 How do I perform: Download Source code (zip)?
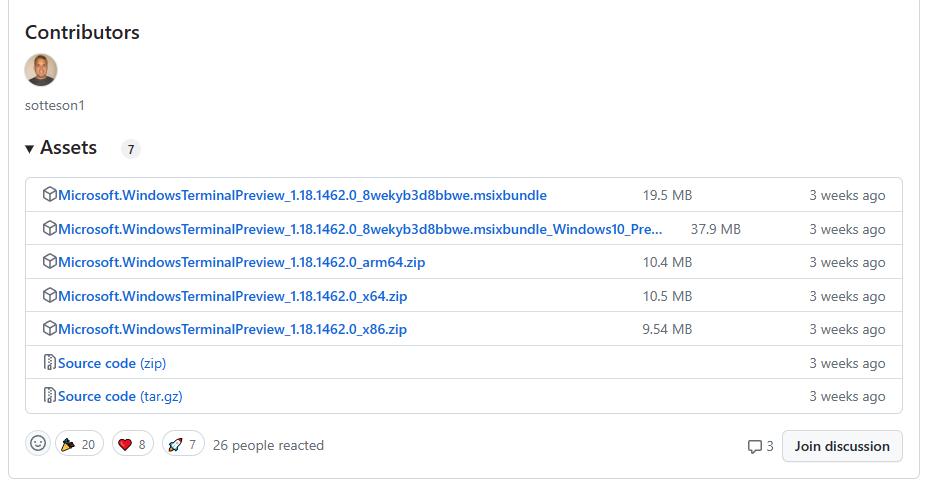[112, 363]
